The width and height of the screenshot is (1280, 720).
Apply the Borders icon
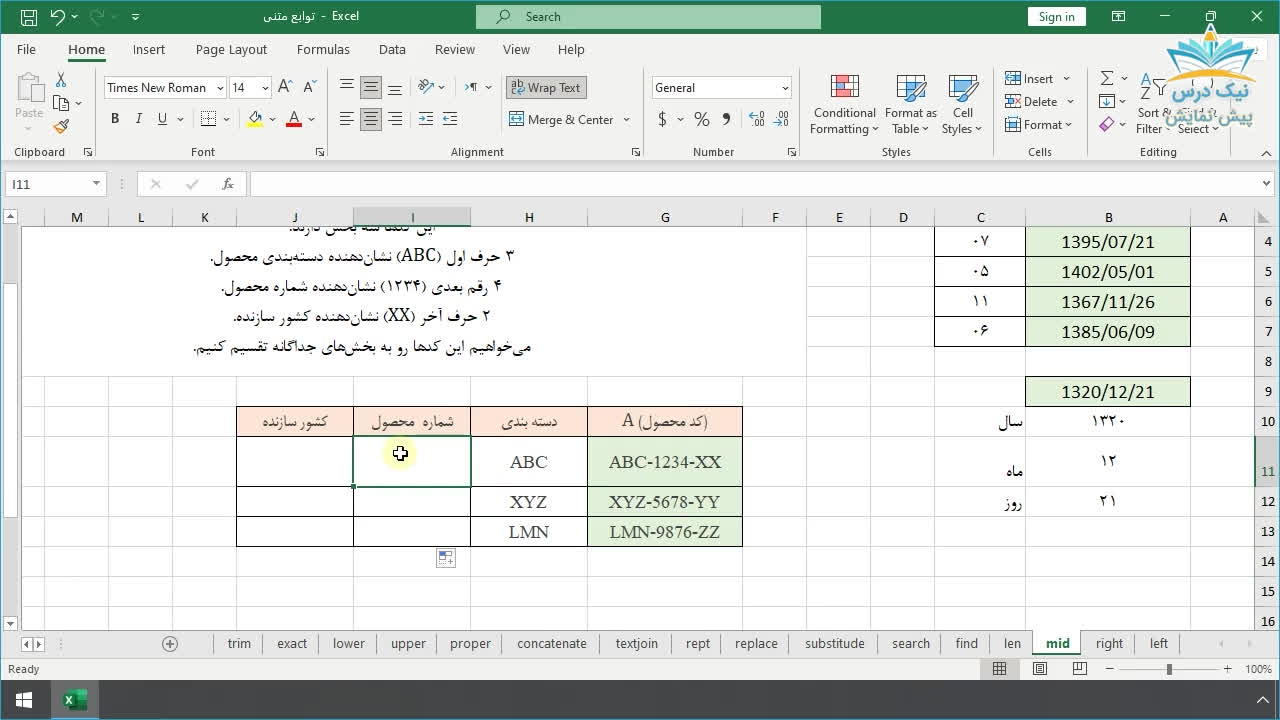208,119
